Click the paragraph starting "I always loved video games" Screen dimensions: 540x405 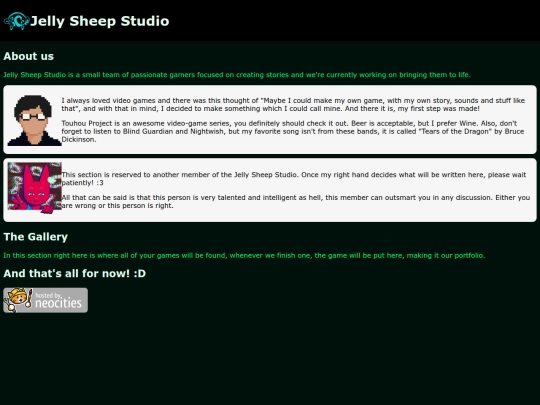[293, 104]
